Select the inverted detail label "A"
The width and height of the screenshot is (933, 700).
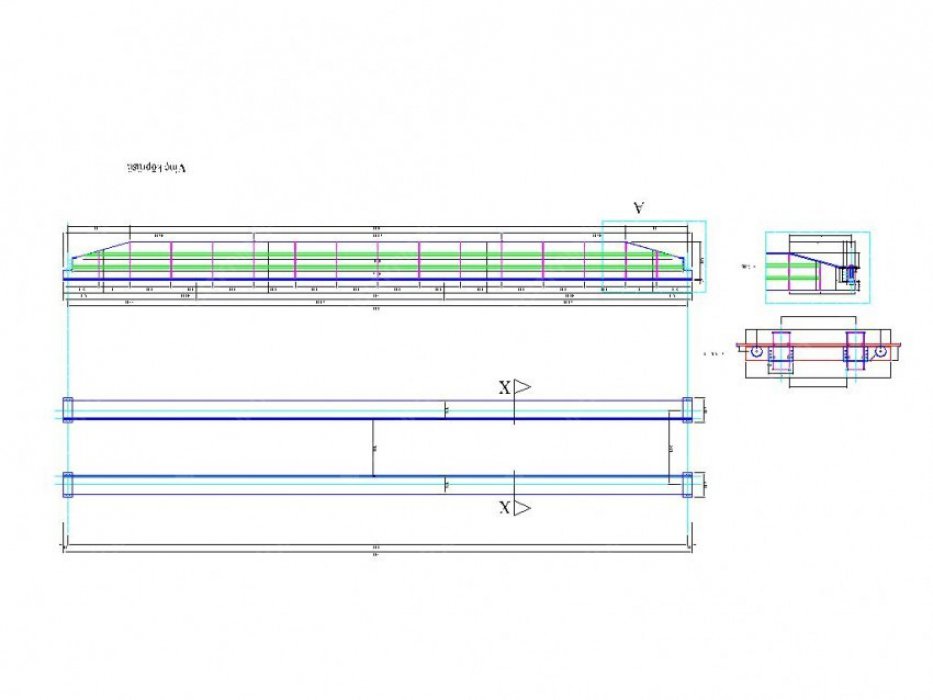pos(638,208)
